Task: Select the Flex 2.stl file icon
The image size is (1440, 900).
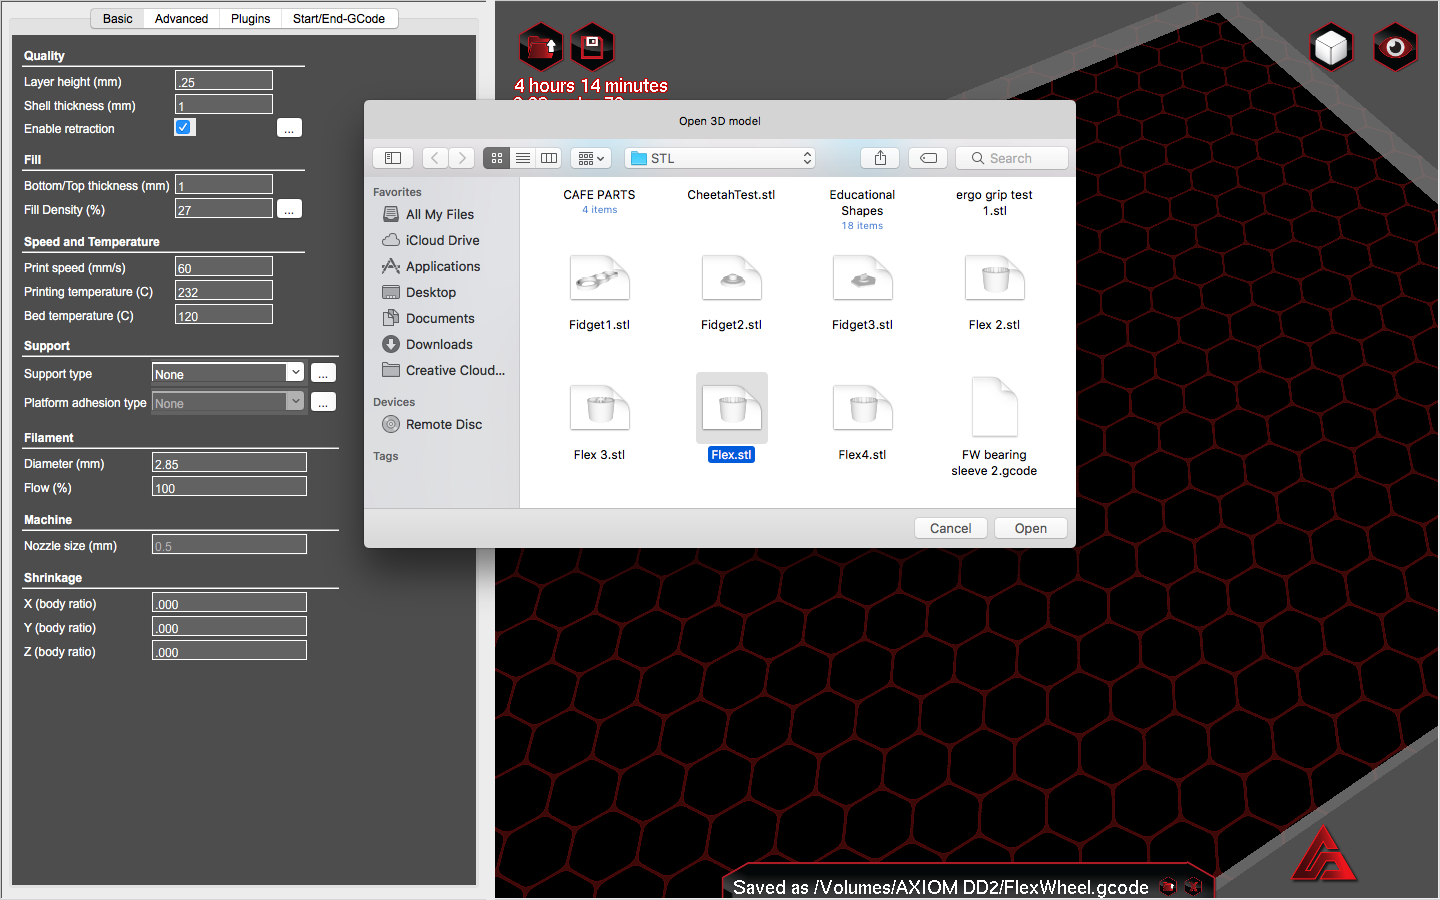Action: click(x=995, y=278)
